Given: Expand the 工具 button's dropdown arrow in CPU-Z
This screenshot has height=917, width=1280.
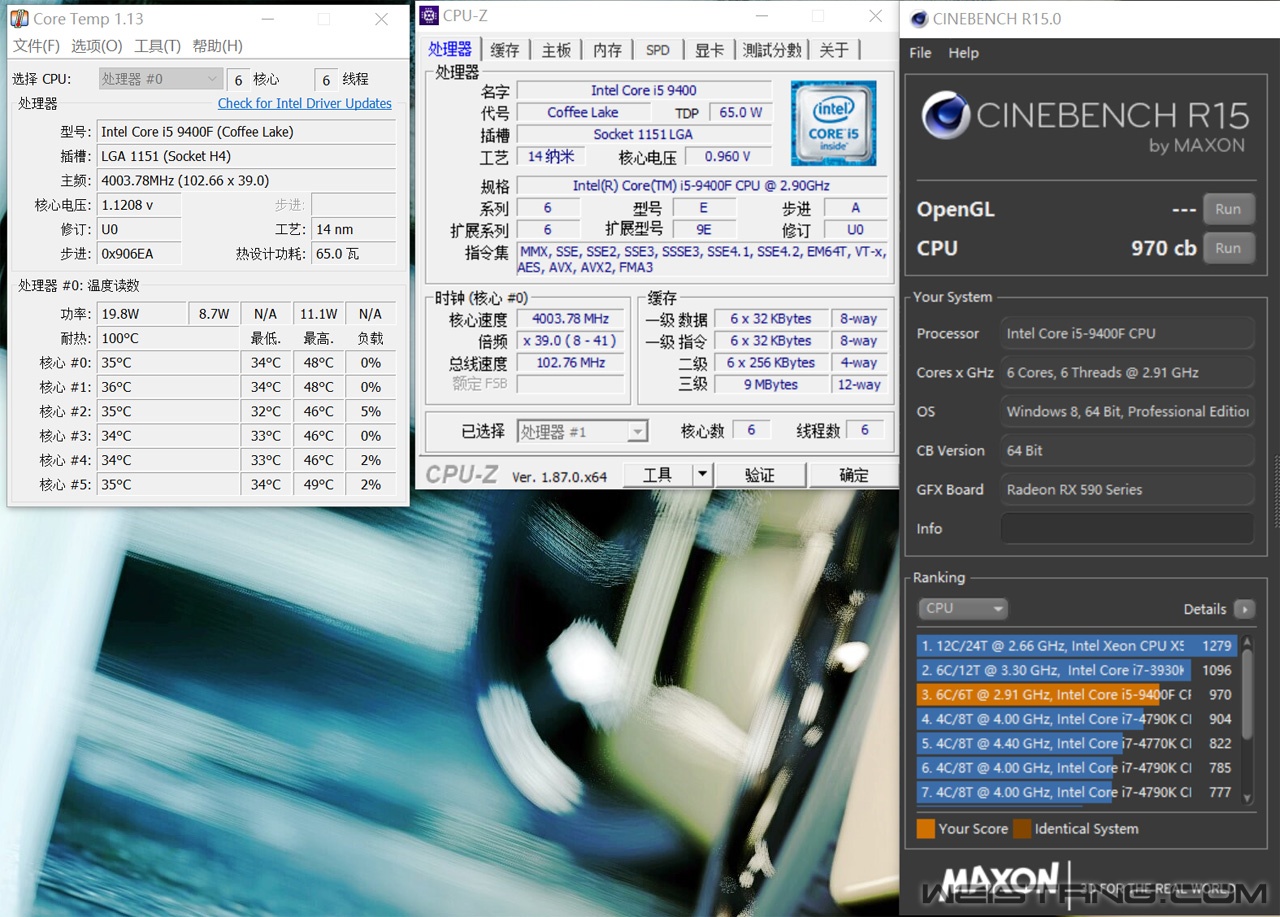Looking at the screenshot, I should coord(702,475).
